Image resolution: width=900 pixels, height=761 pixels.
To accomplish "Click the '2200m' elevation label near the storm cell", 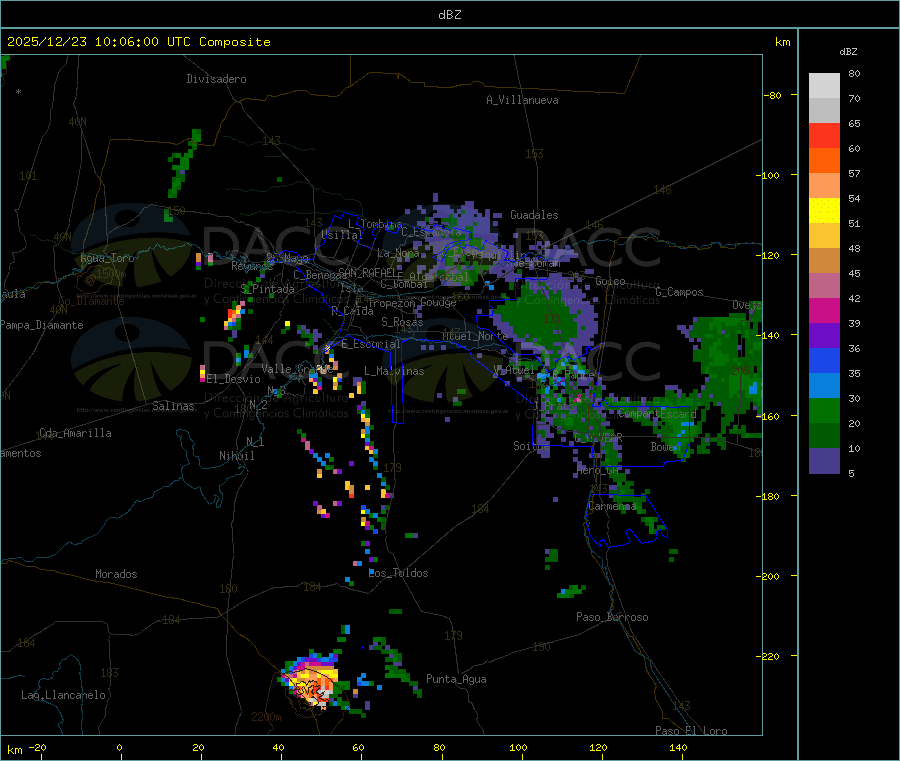I will pyautogui.click(x=266, y=717).
